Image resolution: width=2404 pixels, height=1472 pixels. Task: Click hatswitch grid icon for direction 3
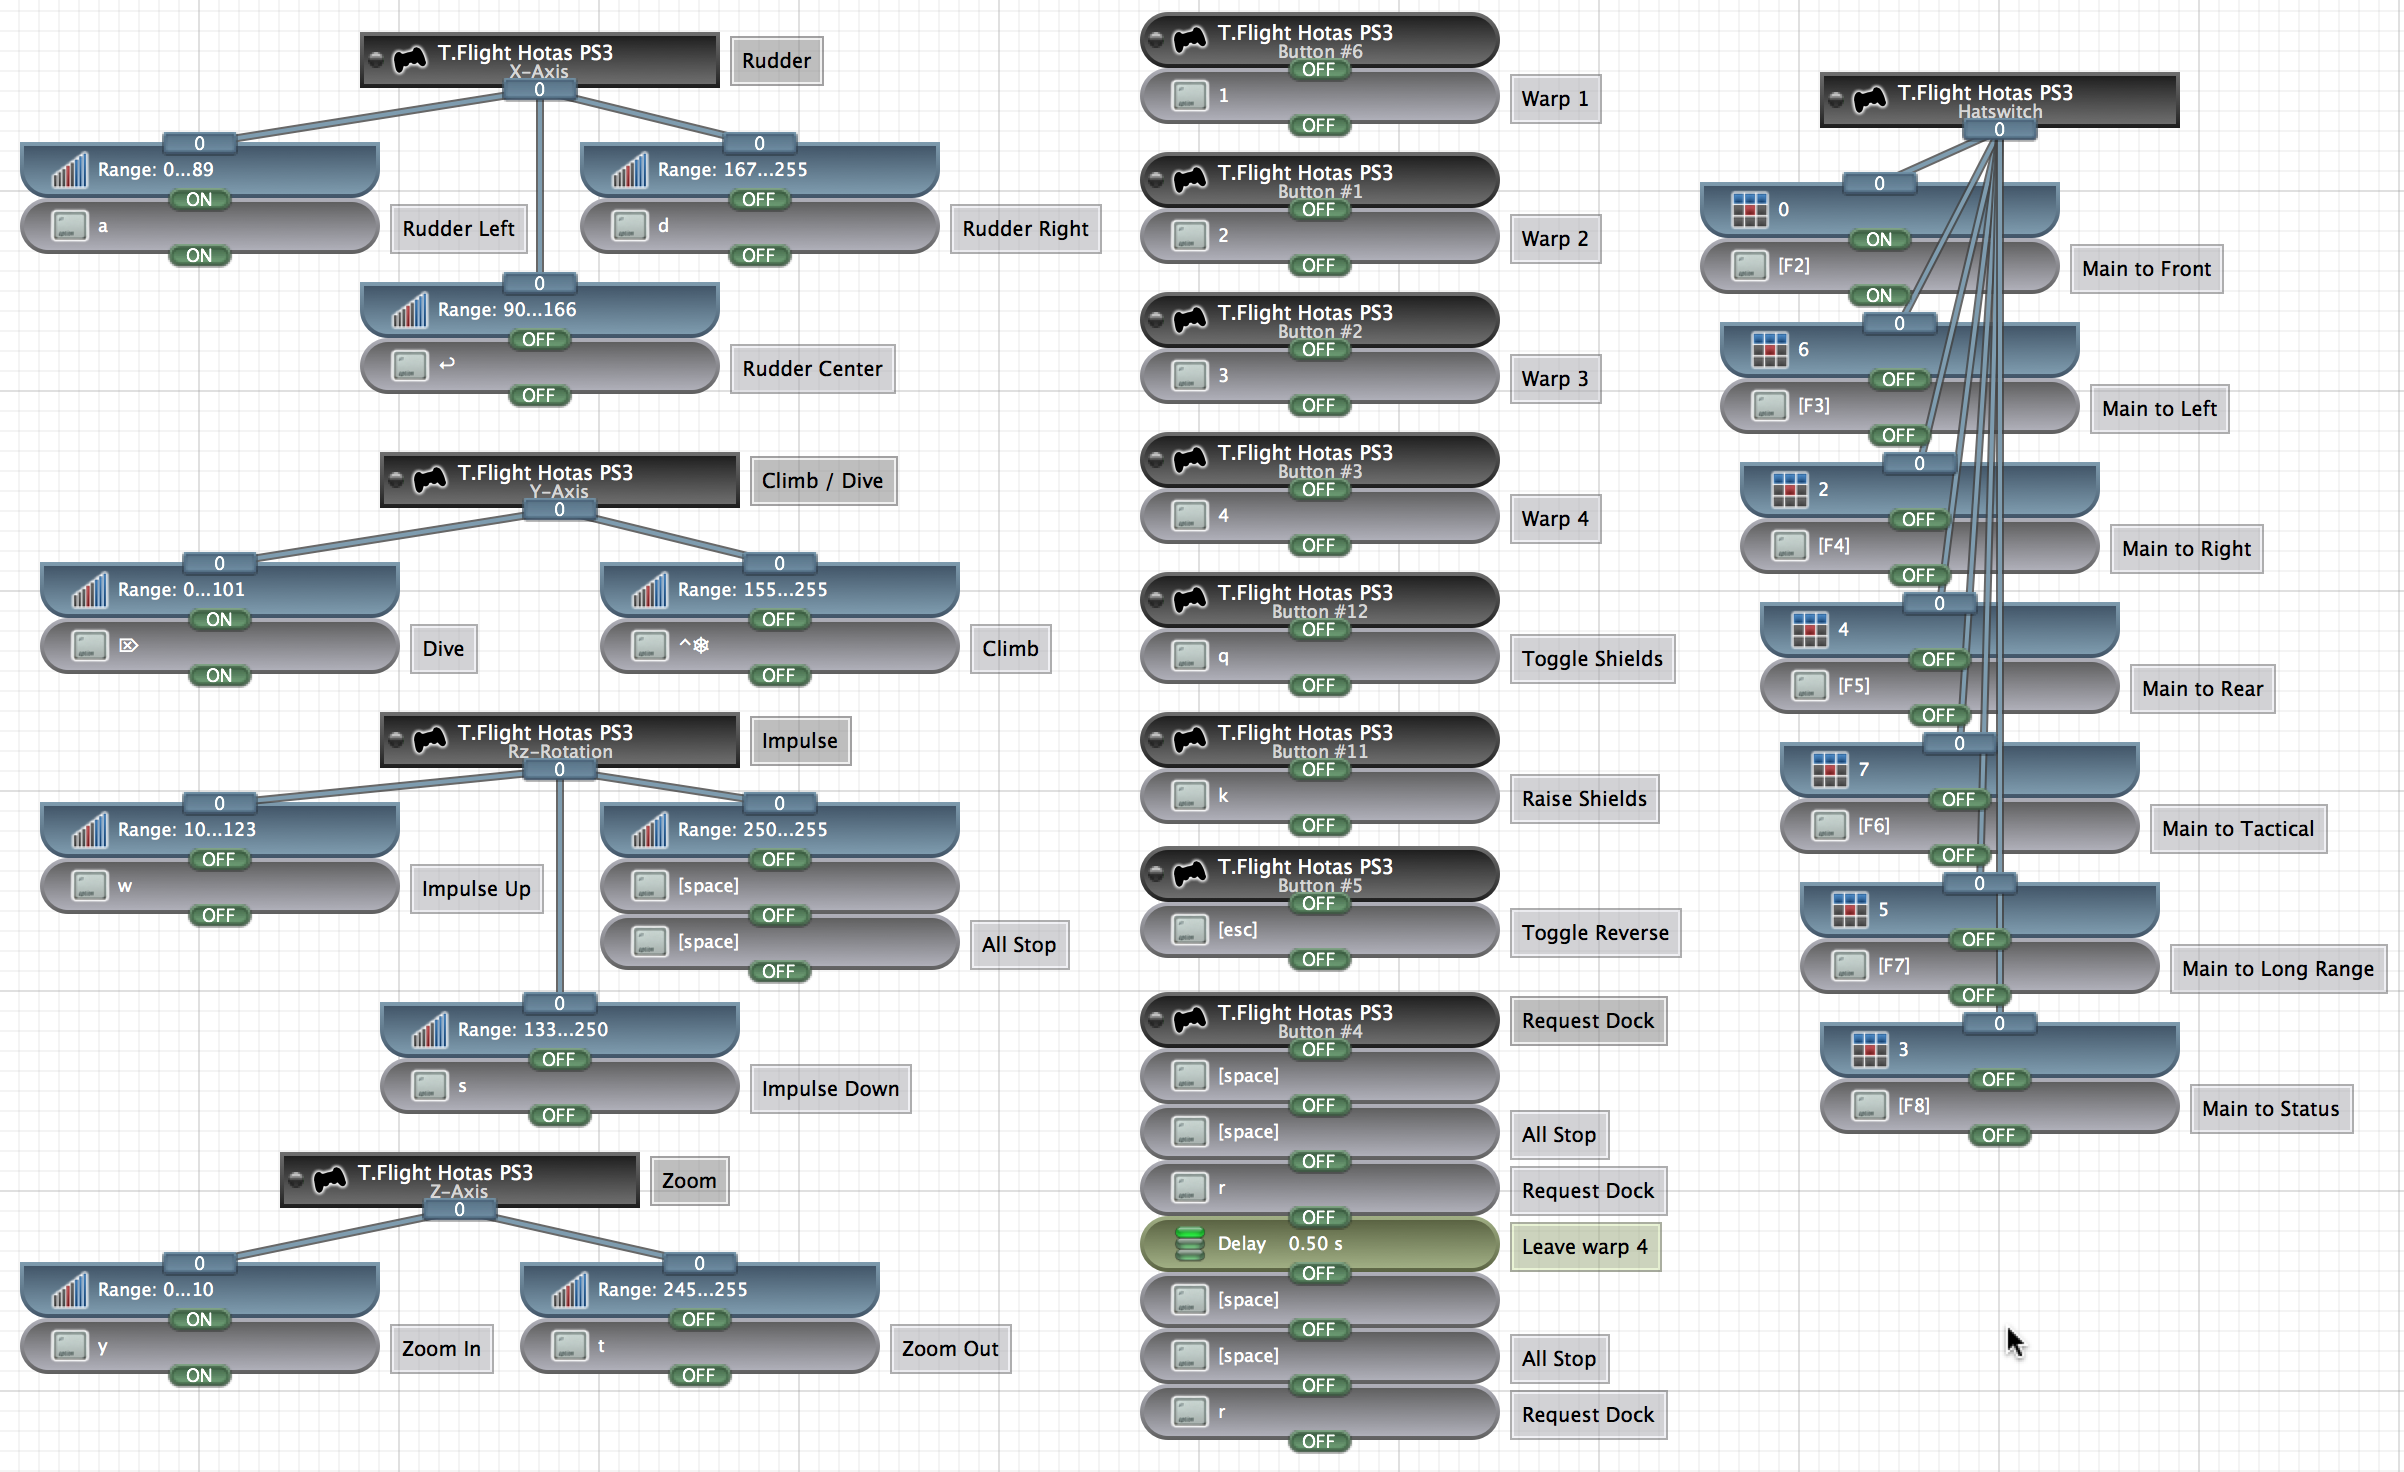[1869, 1050]
